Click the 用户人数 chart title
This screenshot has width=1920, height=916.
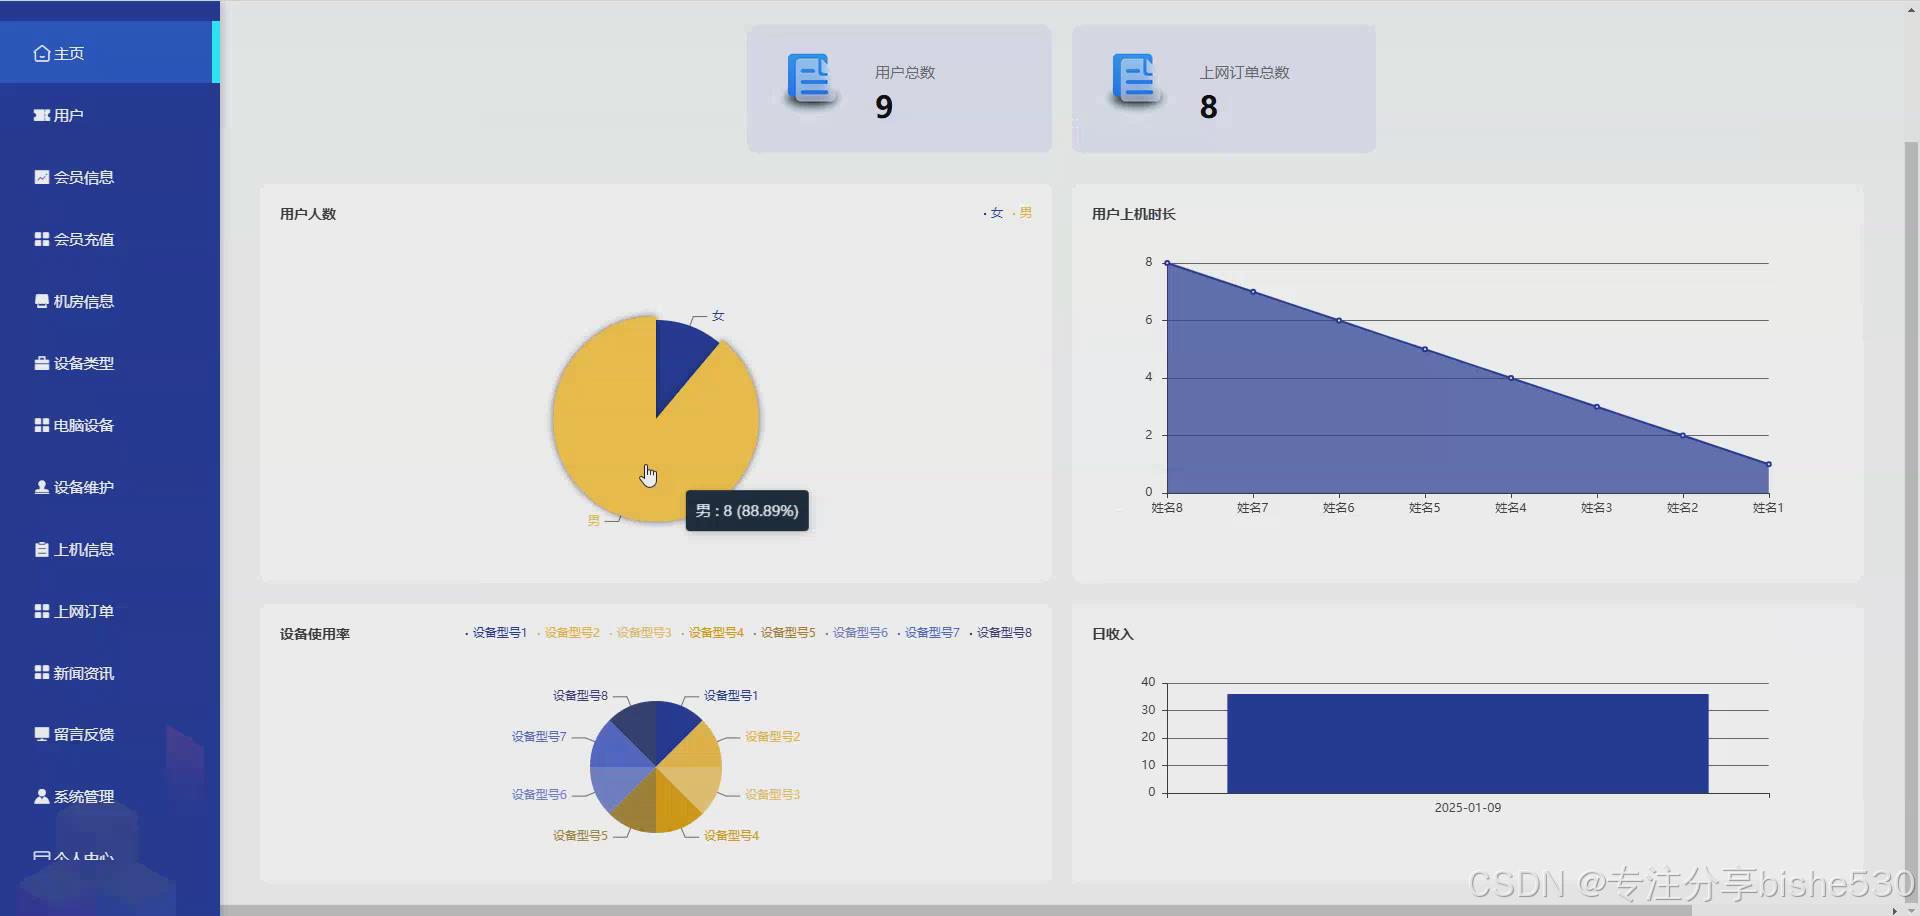[308, 214]
